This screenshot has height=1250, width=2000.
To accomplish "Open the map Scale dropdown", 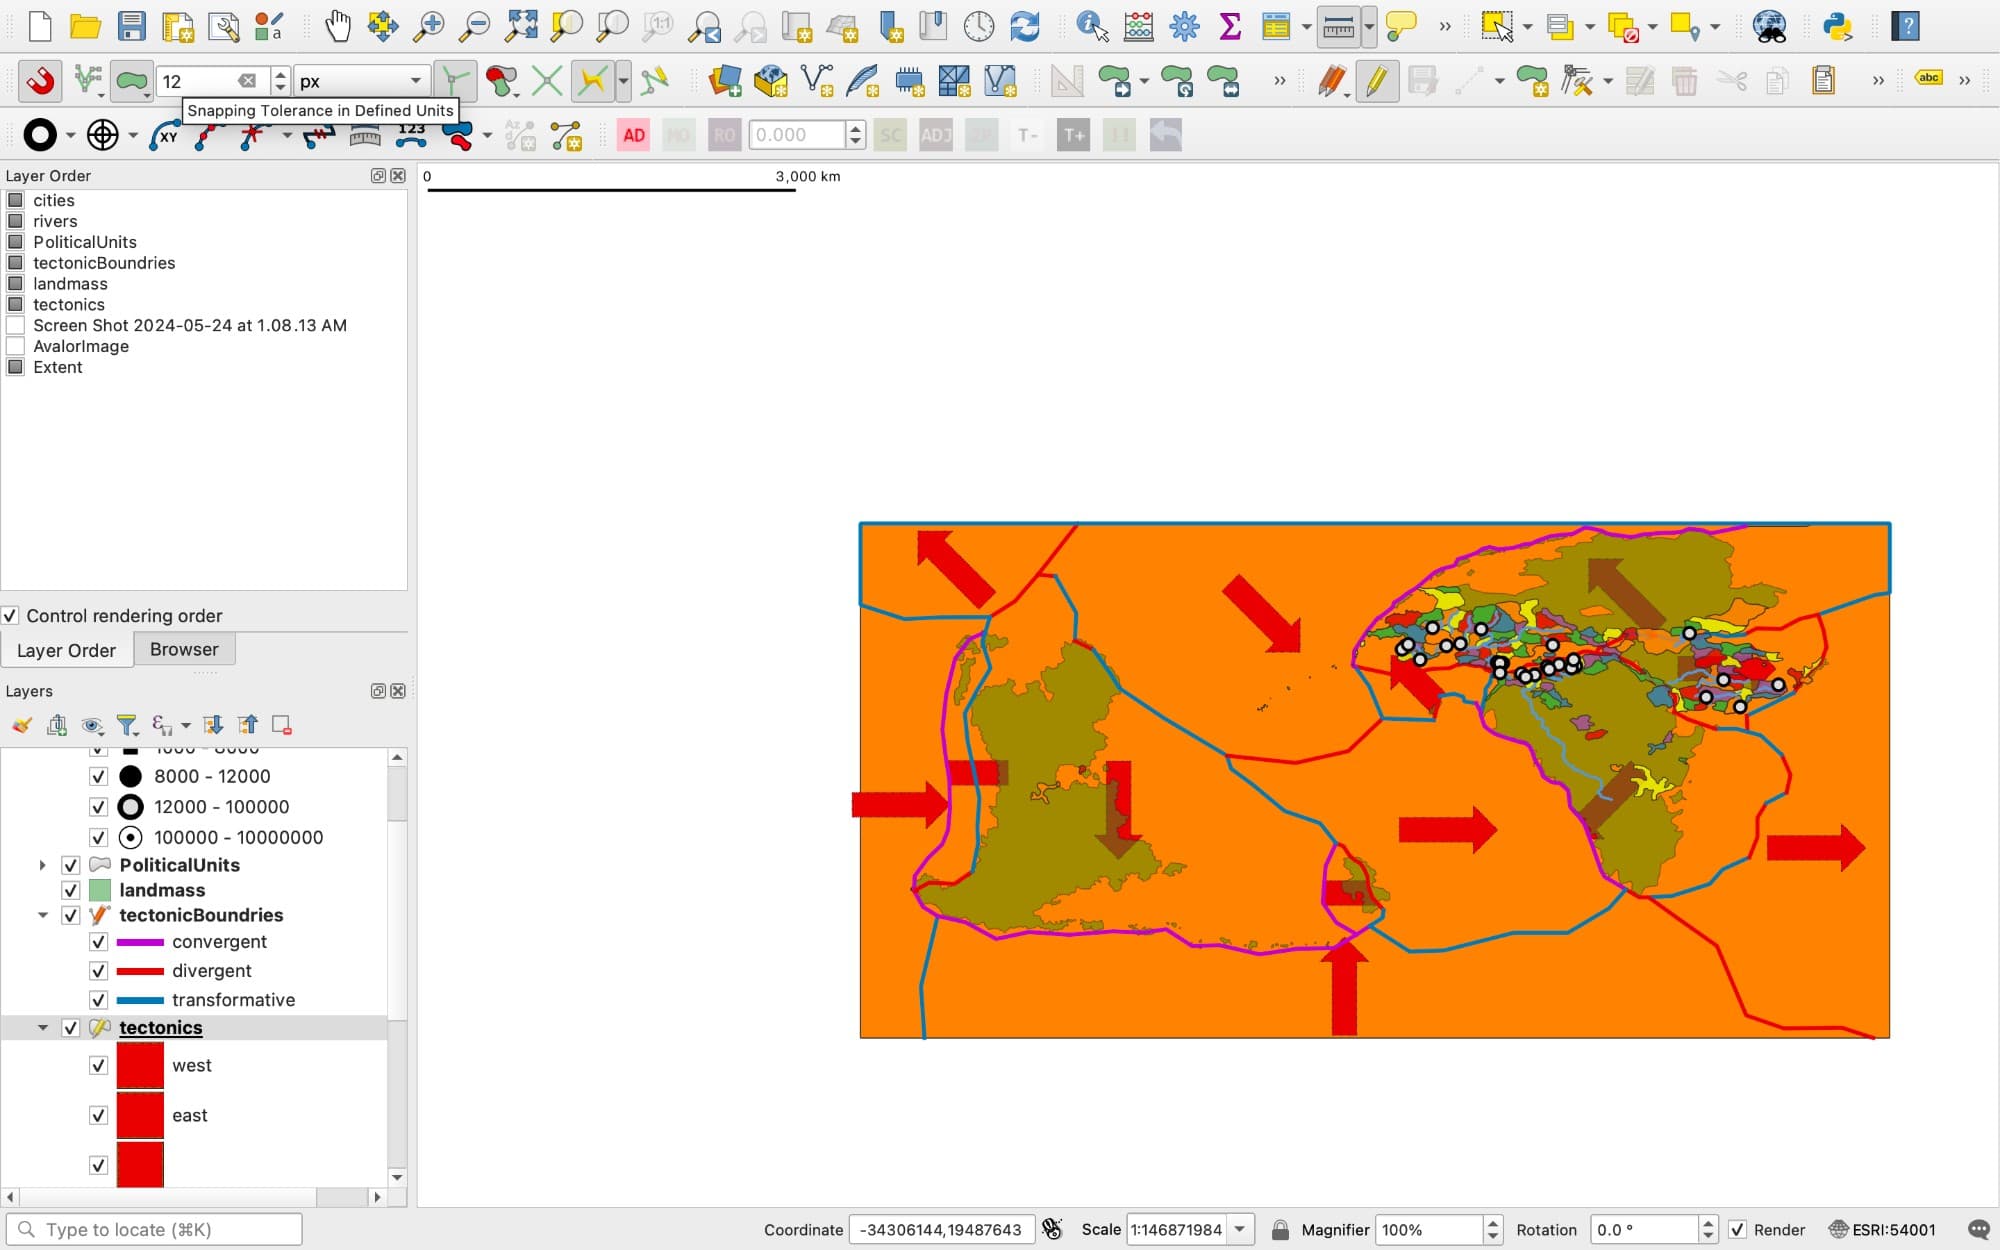I will (1240, 1229).
